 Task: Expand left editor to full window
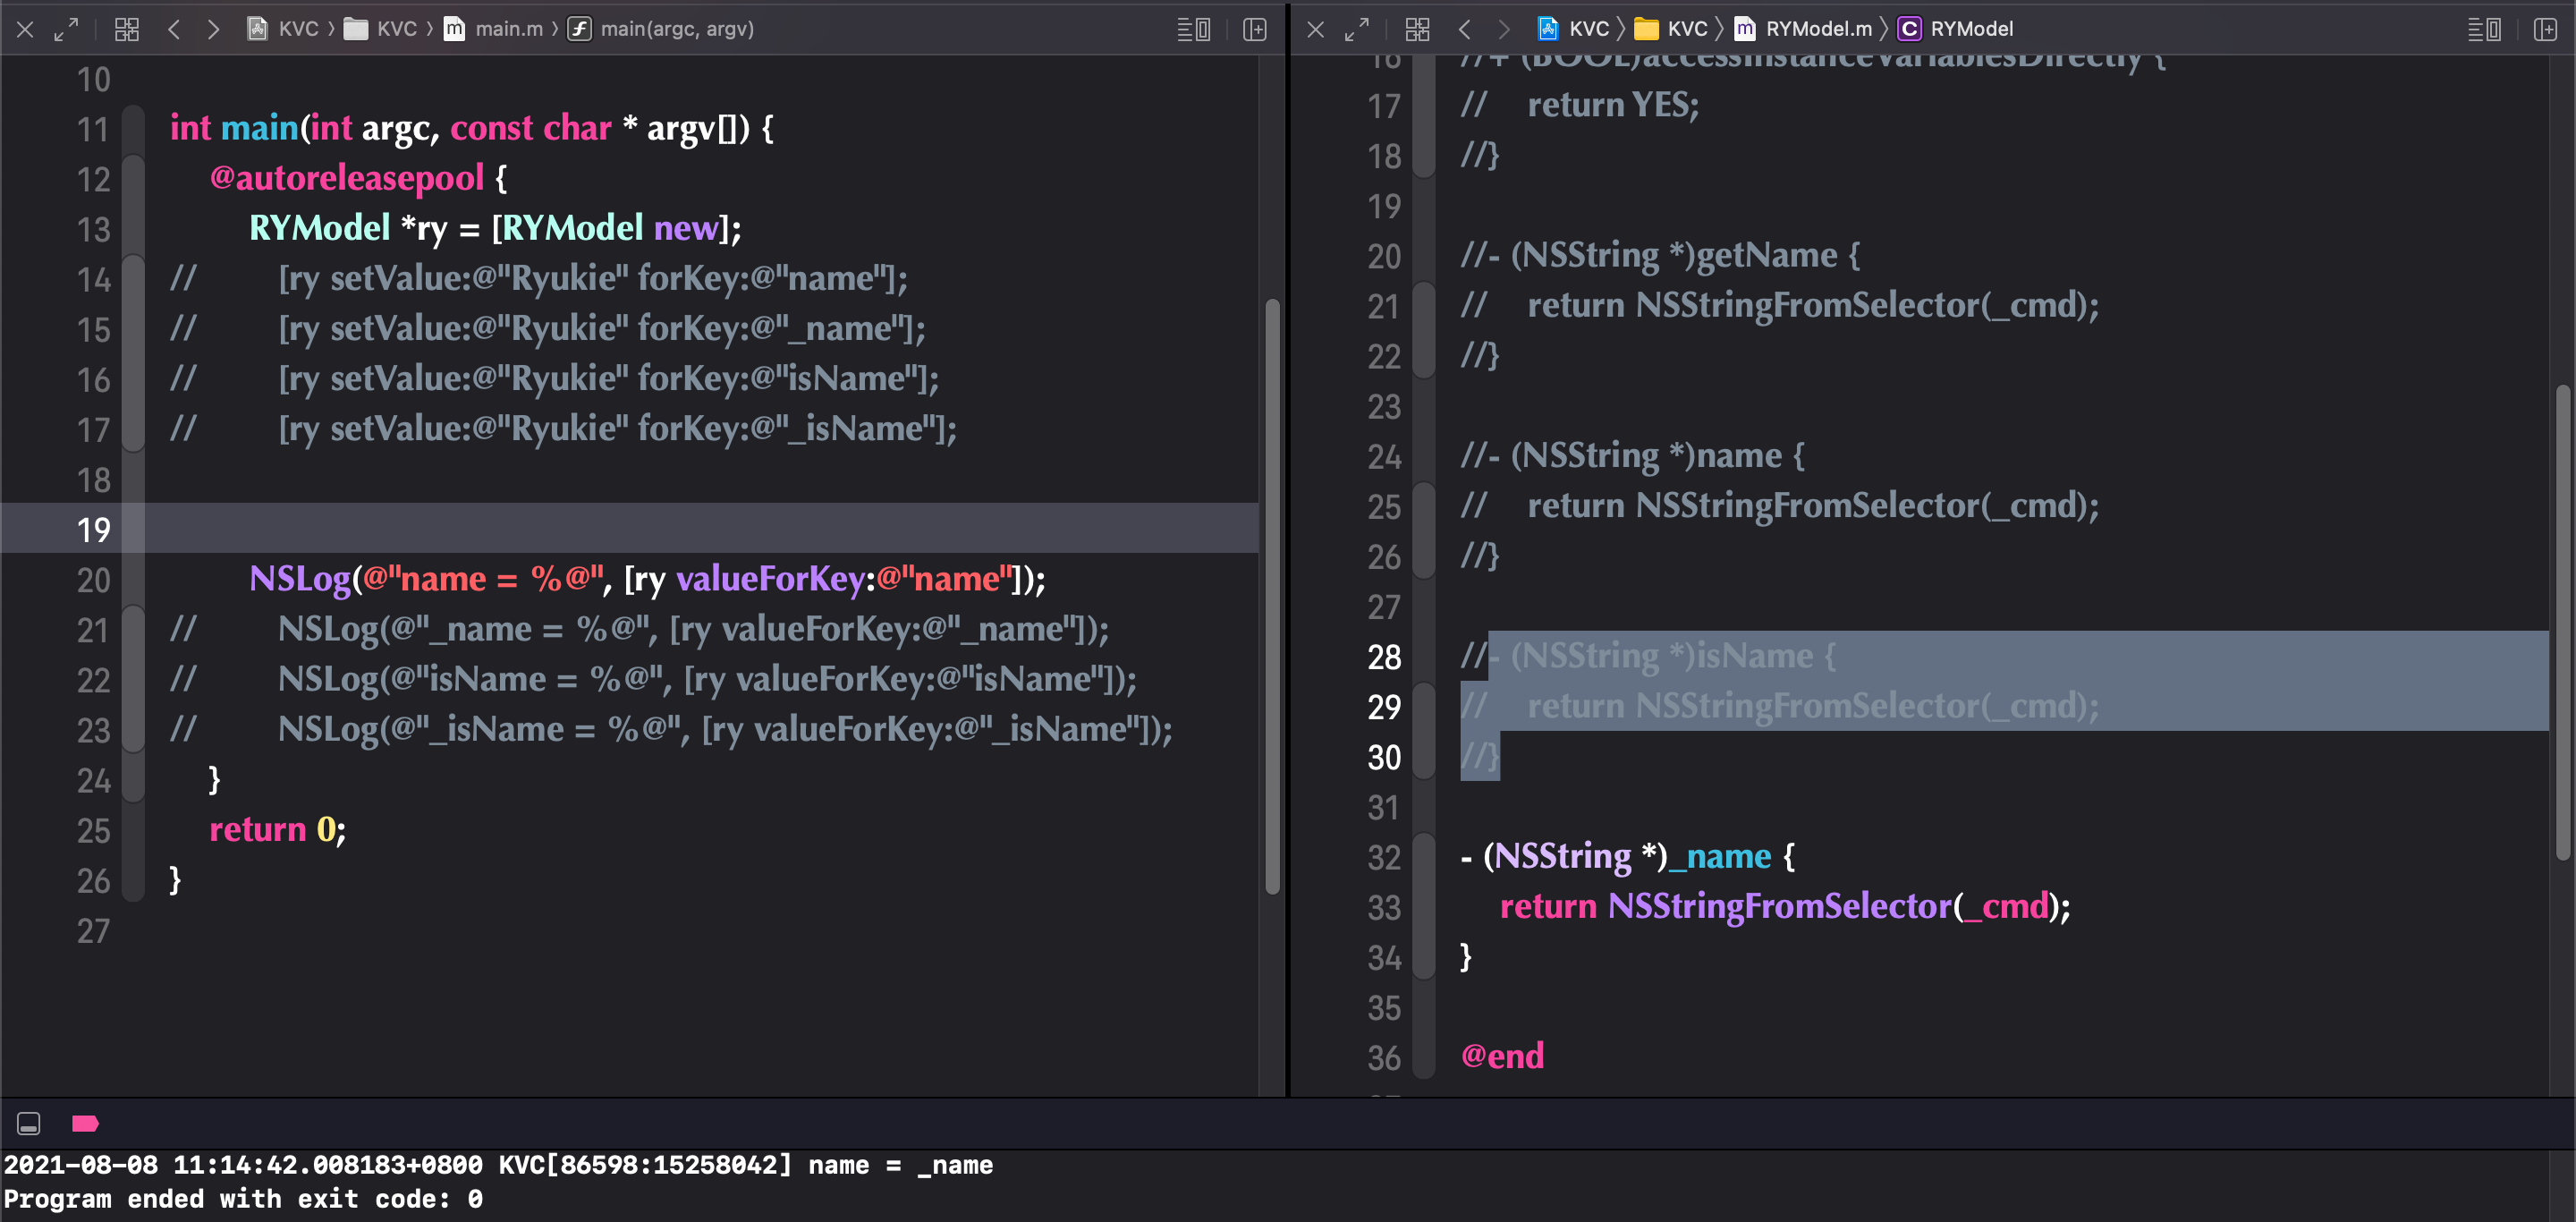(66, 29)
